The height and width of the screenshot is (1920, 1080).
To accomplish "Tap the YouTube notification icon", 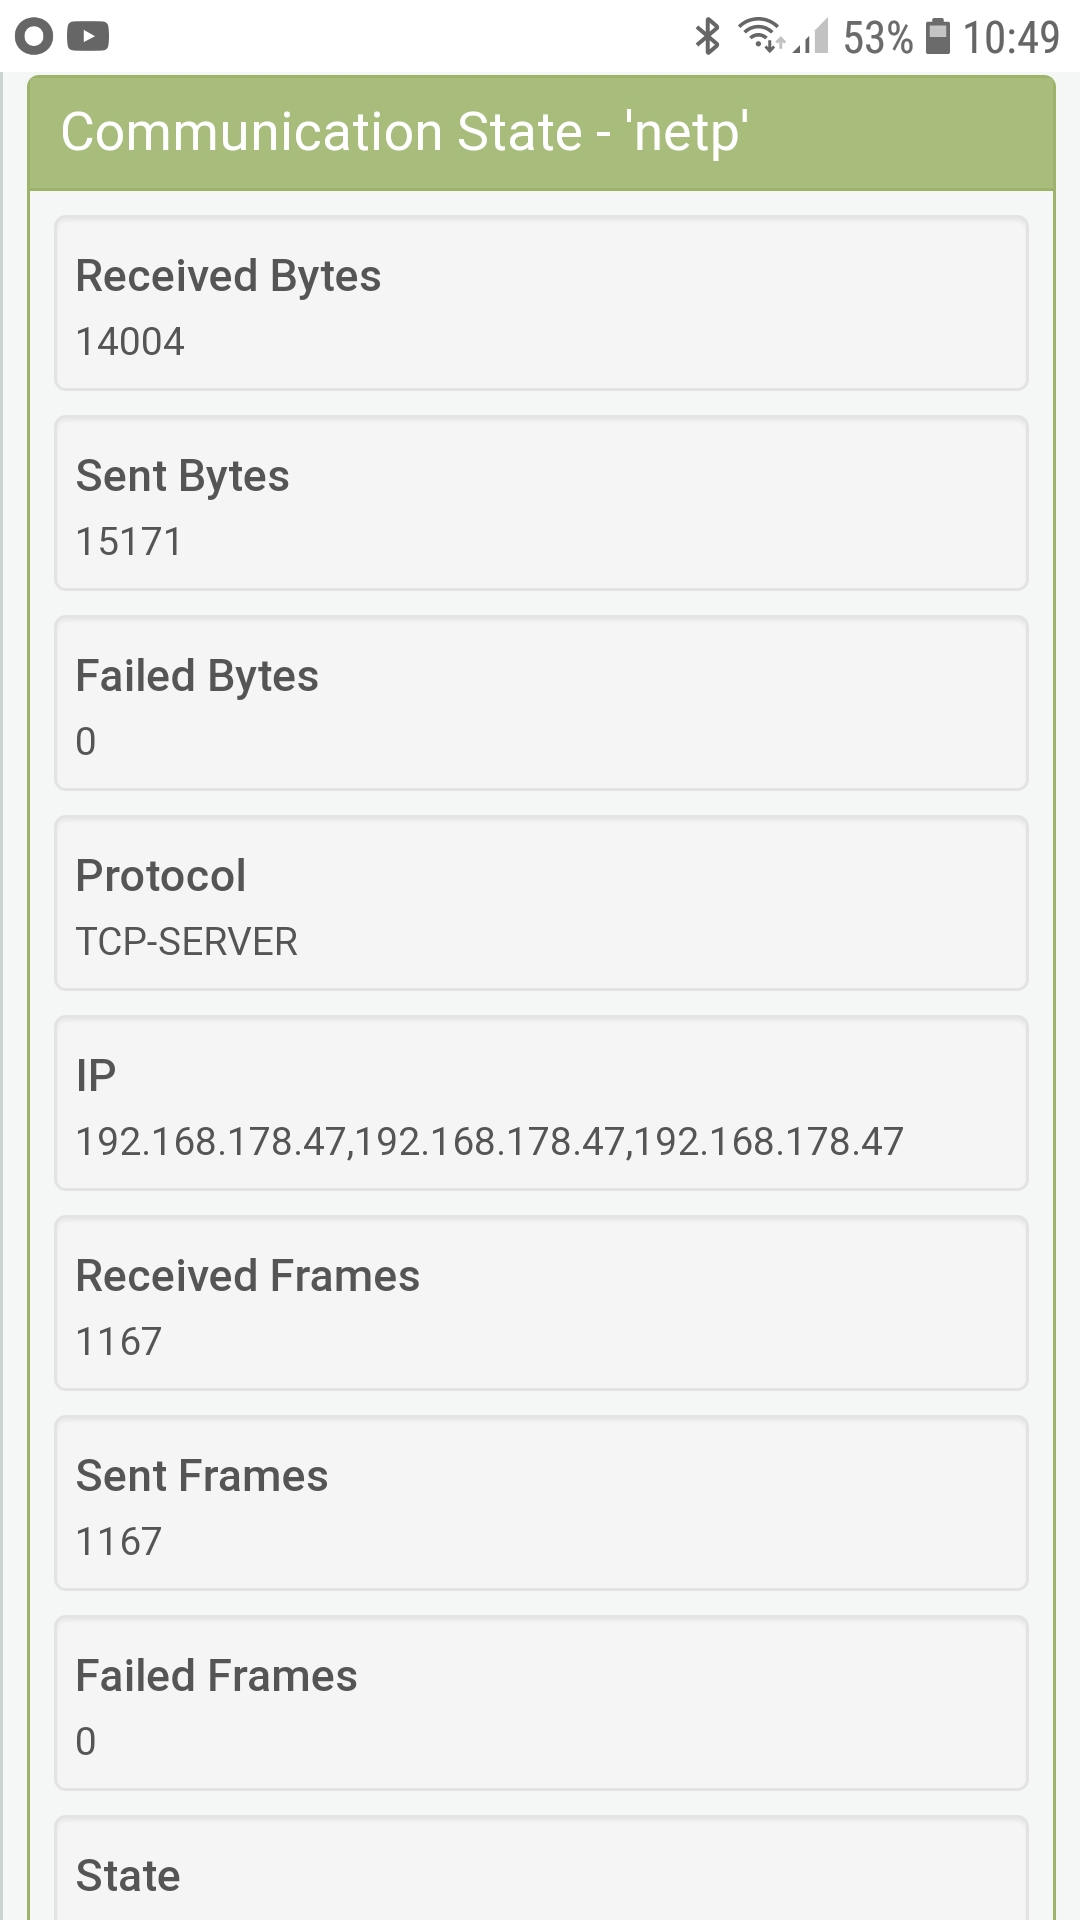I will coord(88,37).
